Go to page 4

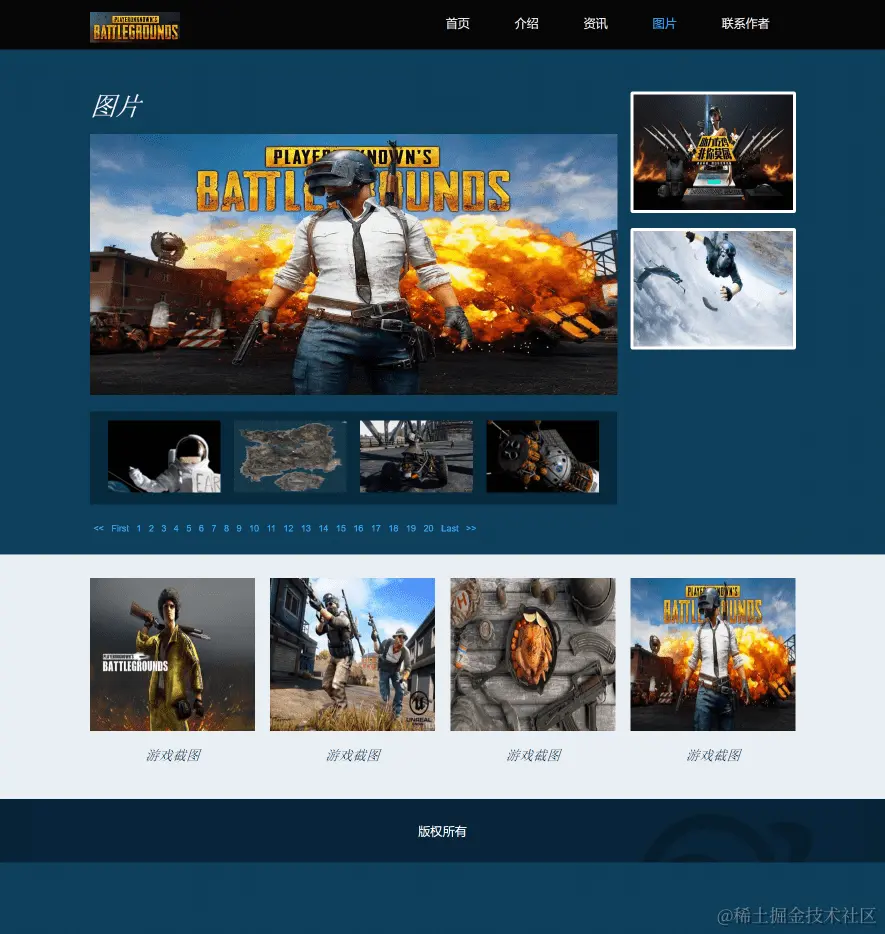pyautogui.click(x=176, y=528)
